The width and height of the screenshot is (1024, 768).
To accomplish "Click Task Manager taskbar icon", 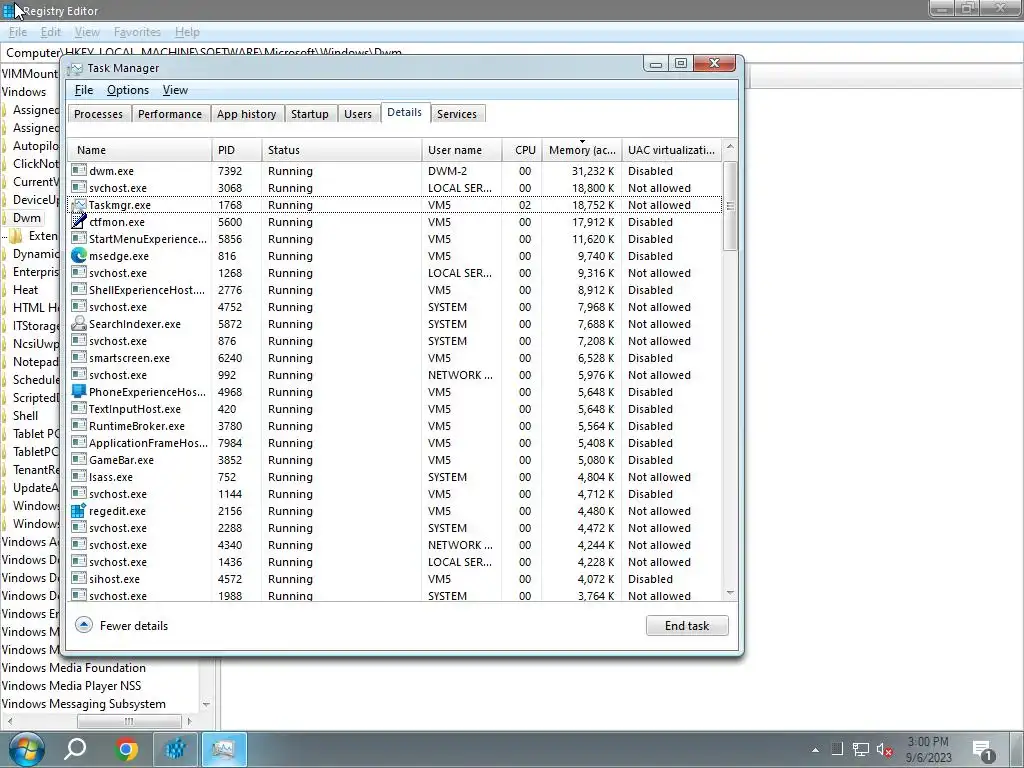I will (x=223, y=749).
